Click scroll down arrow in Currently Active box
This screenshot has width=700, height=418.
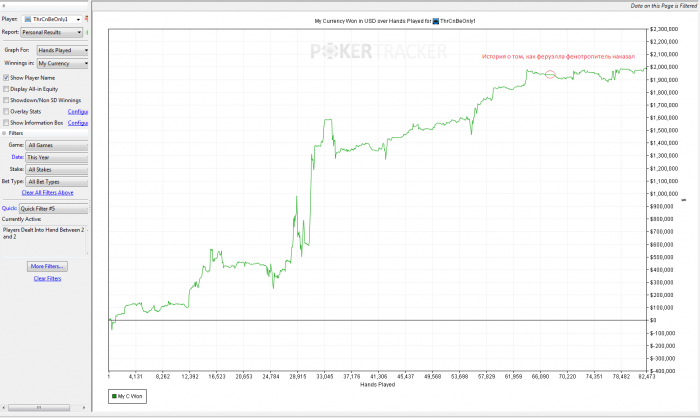[x=87, y=254]
